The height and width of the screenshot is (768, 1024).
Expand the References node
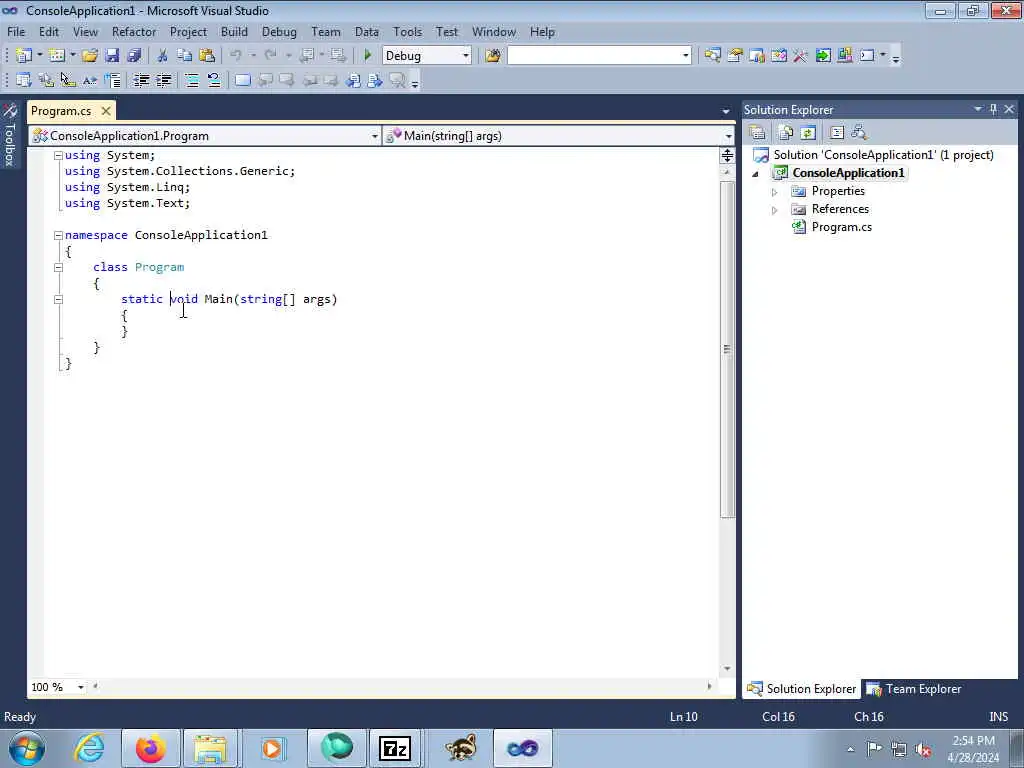pos(775,210)
